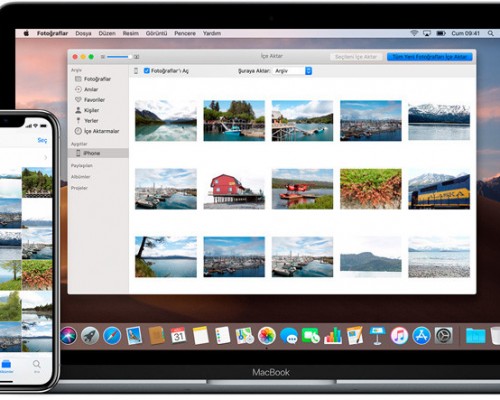Image resolution: width=500 pixels, height=400 pixels.
Task: Open Contacts from the Dock
Action: (157, 336)
